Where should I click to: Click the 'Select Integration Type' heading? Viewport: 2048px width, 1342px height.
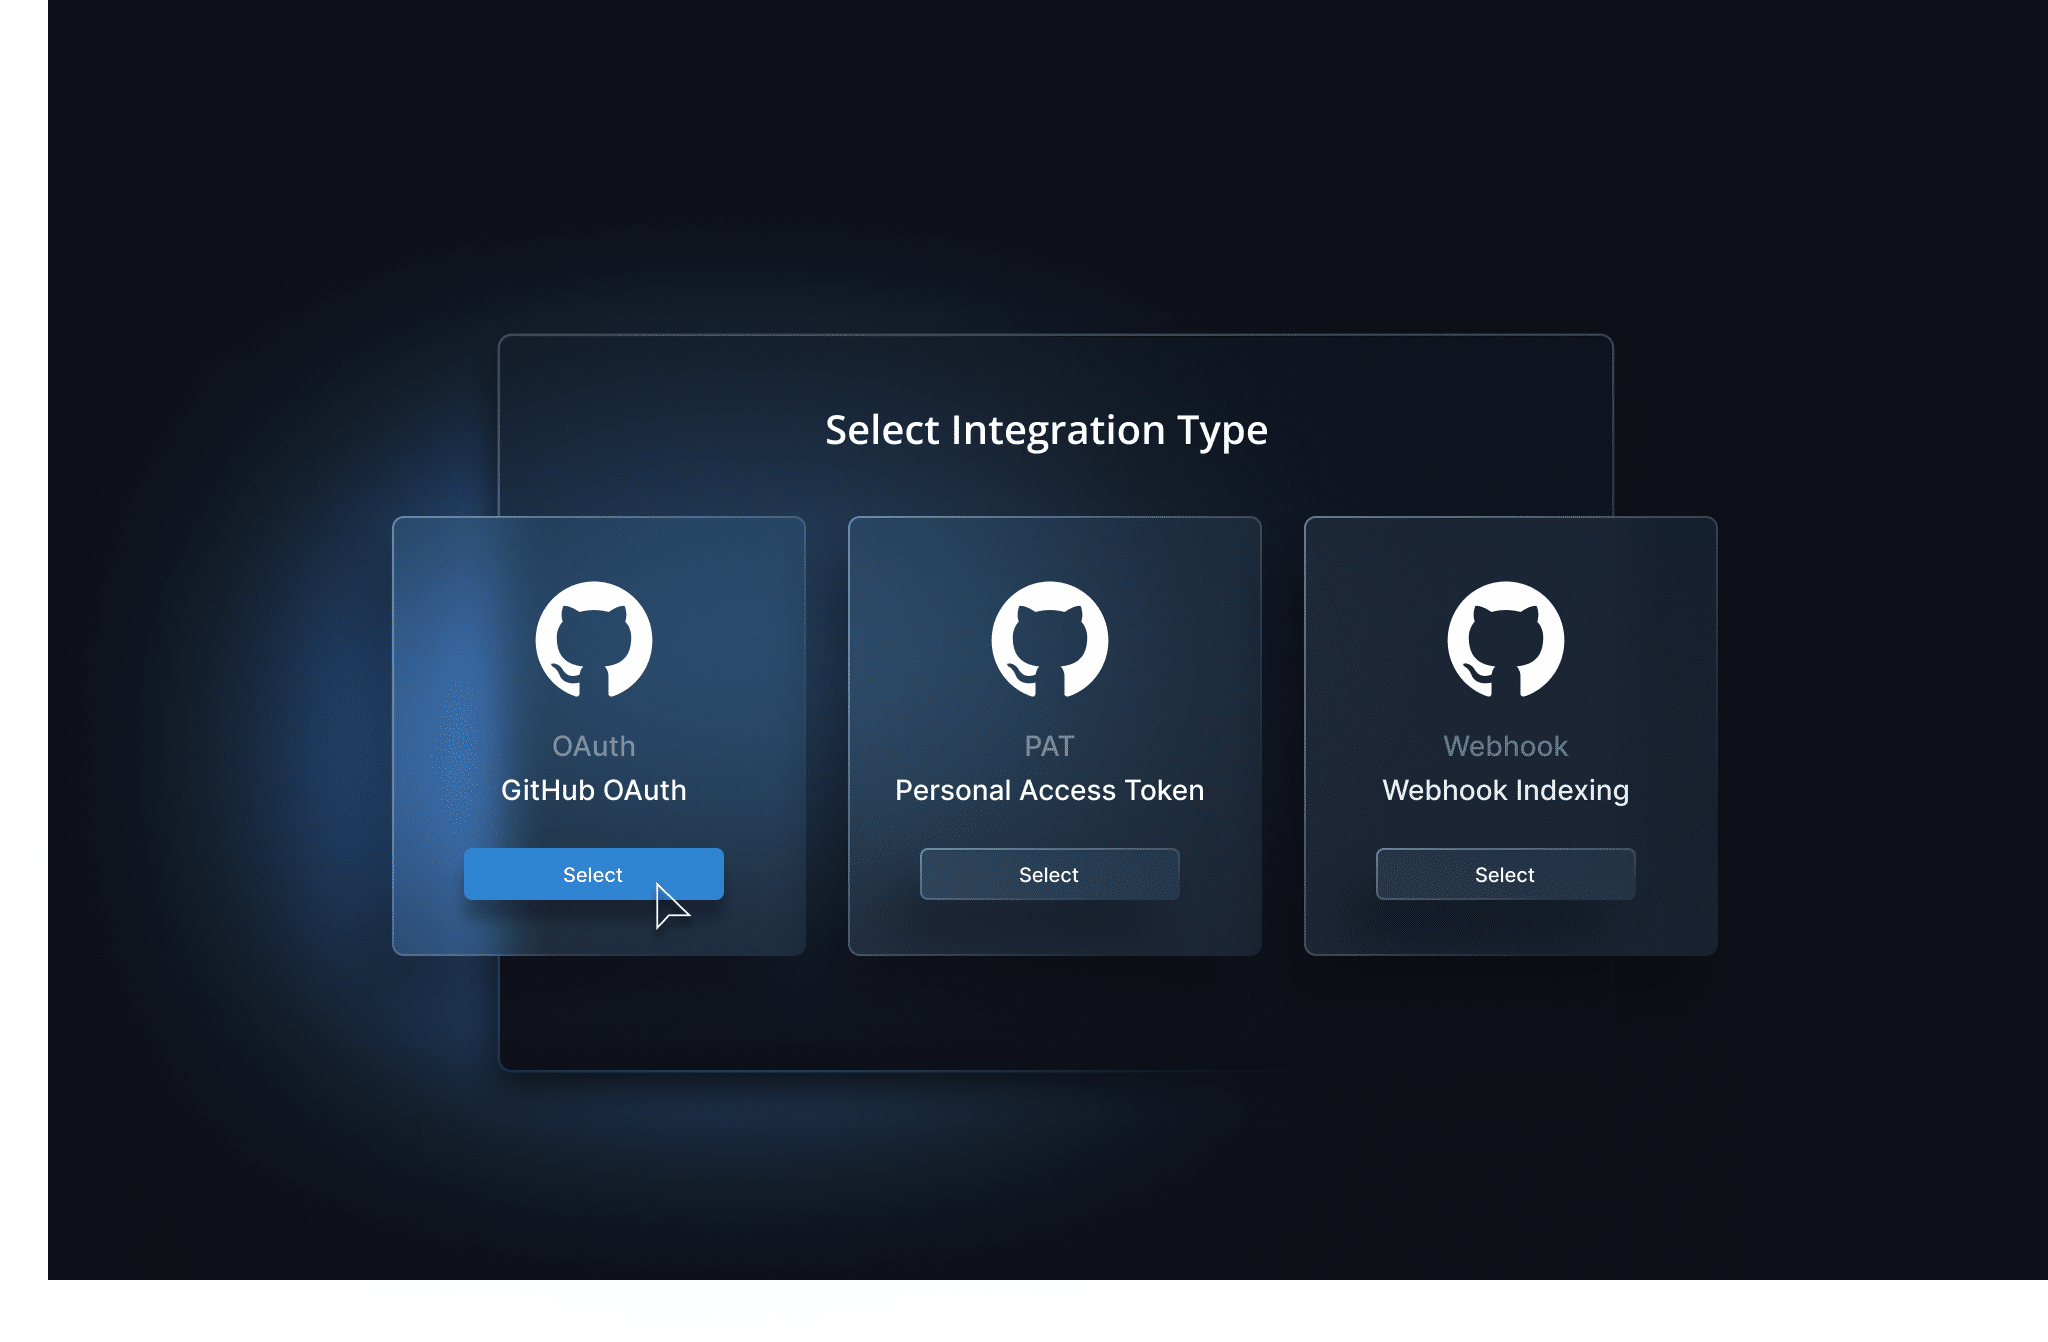click(x=1047, y=430)
